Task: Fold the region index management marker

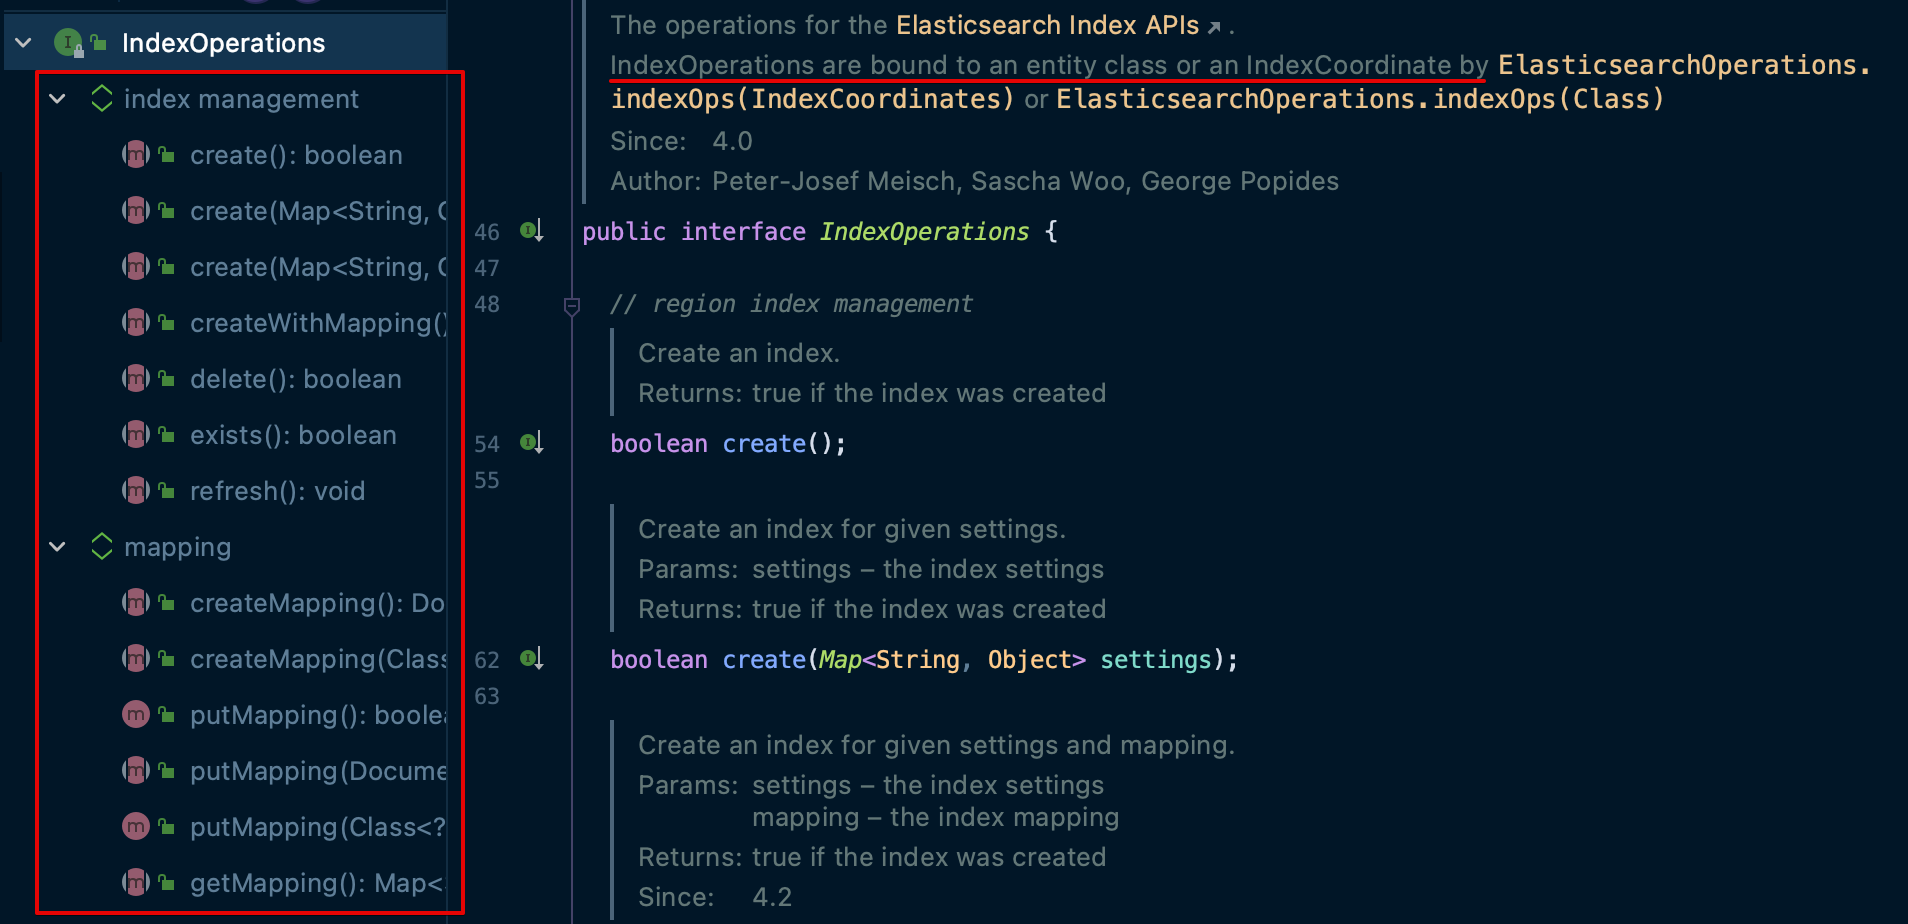Action: [x=572, y=306]
